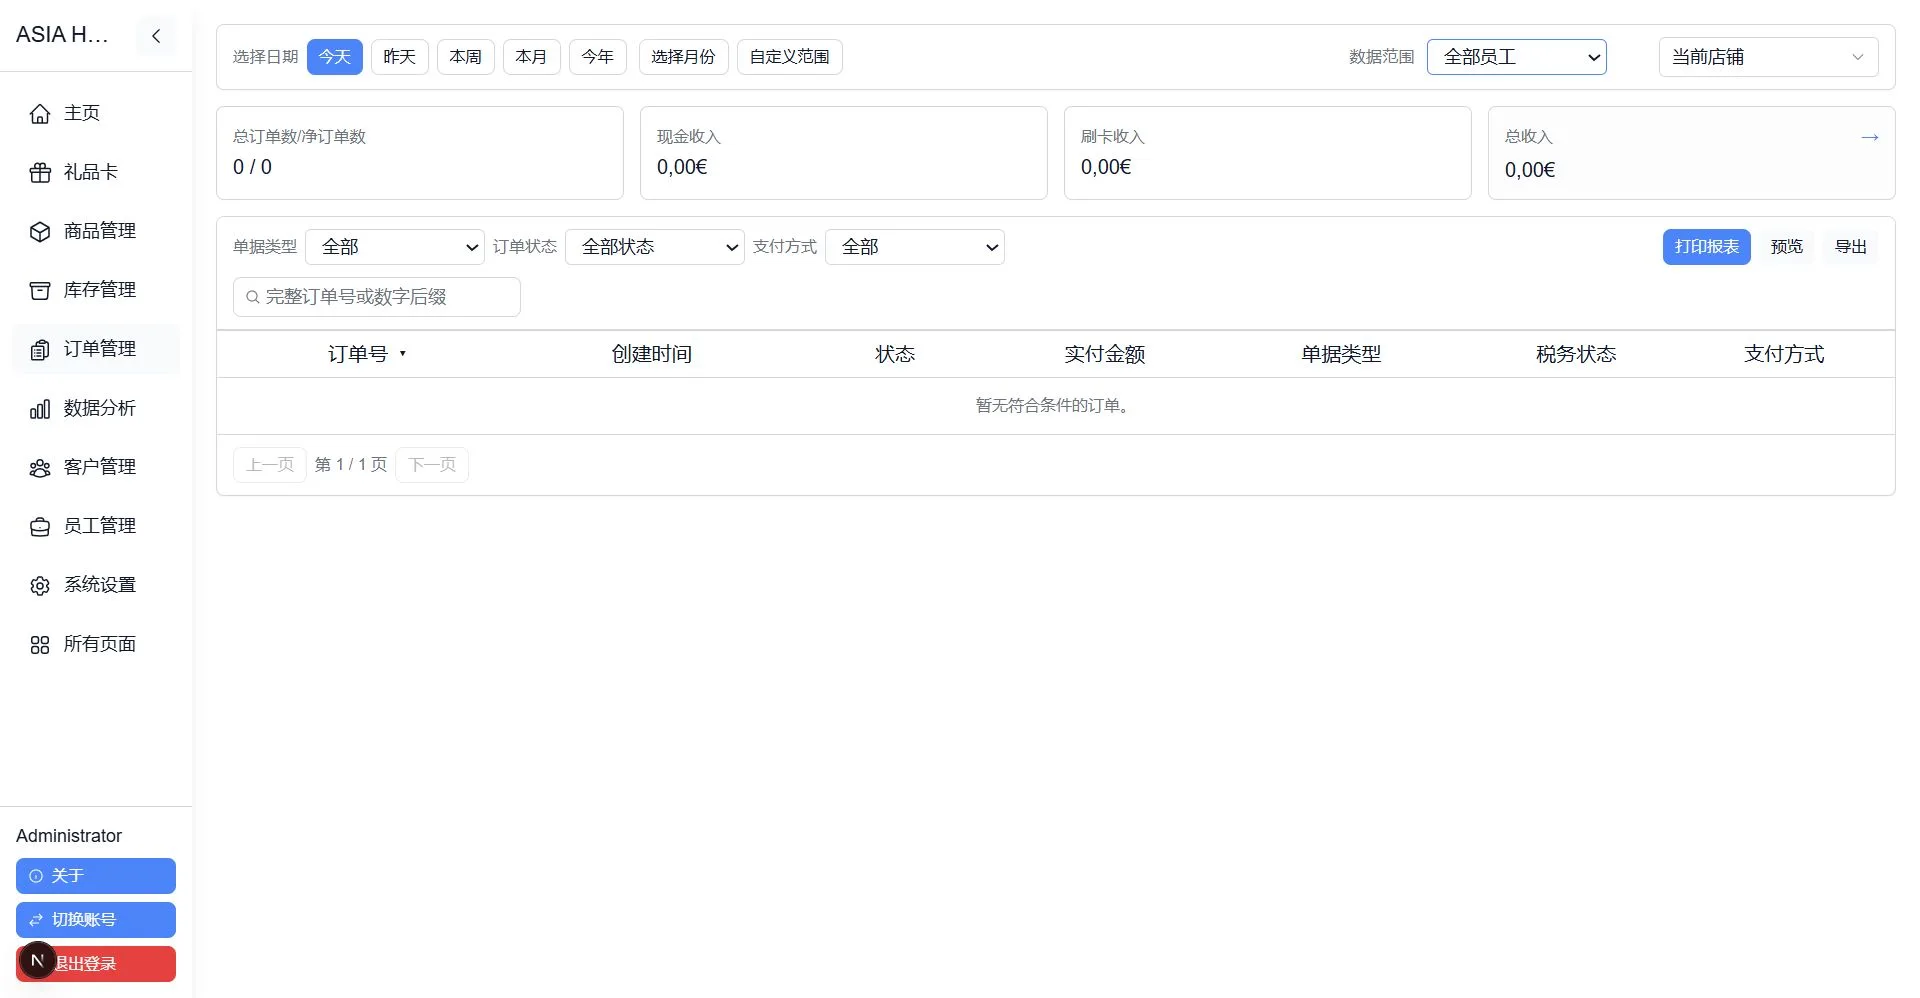1920x998 pixels.
Task: Click the 关于 about button
Action: coord(96,876)
